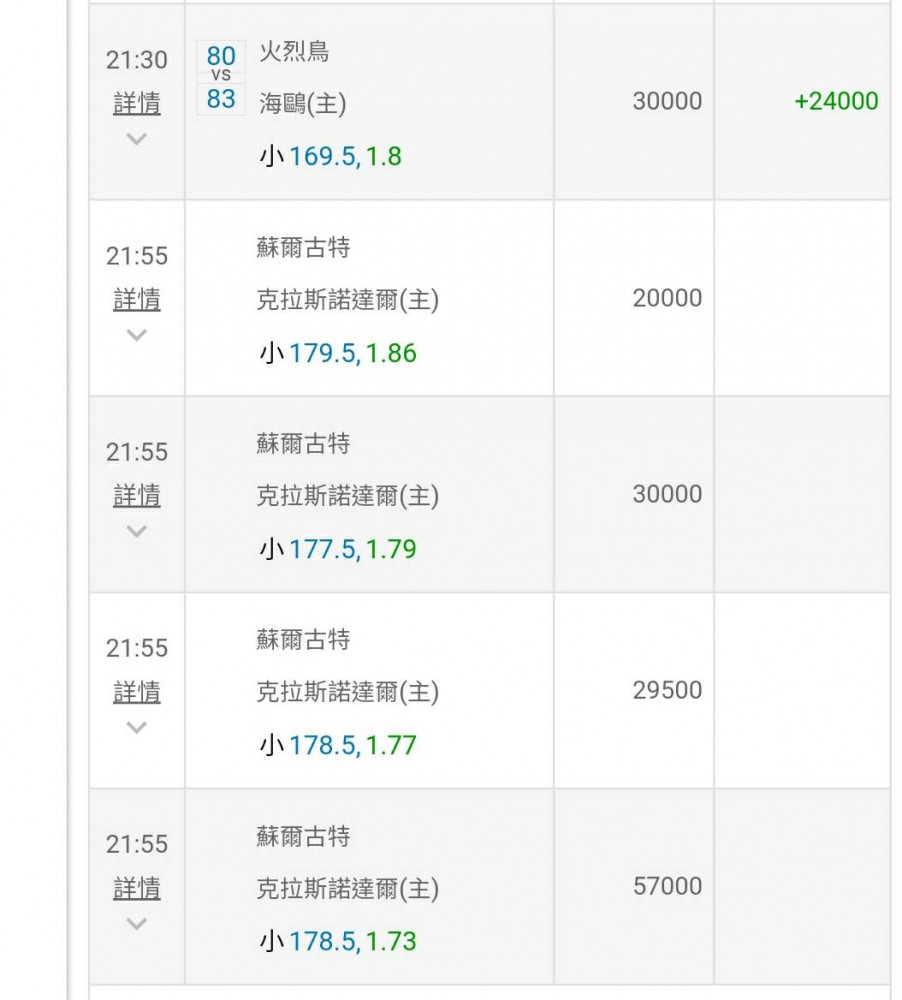The width and height of the screenshot is (902, 1000).
Task: Expand chevron of 小 179.5, 1.86 bet row
Action: (x=137, y=335)
